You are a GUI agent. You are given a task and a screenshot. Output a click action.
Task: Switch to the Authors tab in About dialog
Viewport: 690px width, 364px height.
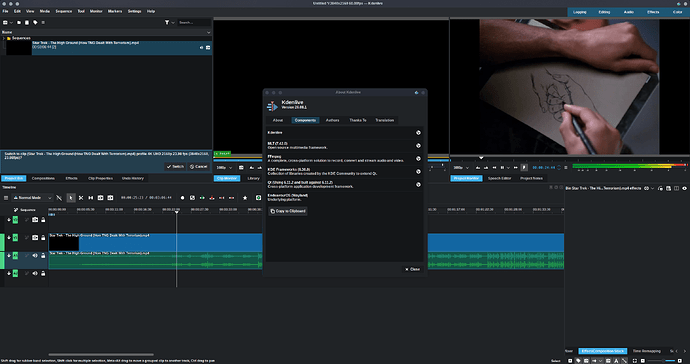pyautogui.click(x=332, y=120)
